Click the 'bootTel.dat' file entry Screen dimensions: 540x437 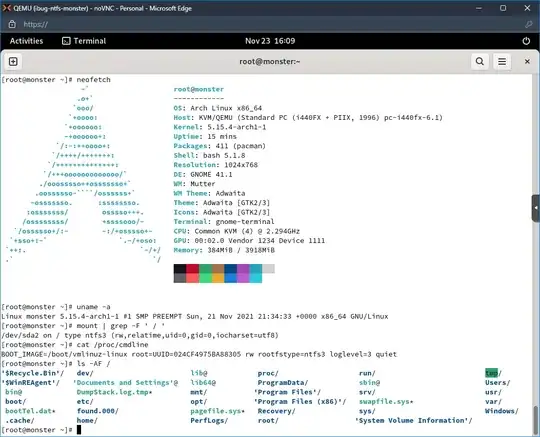[x=30, y=411]
